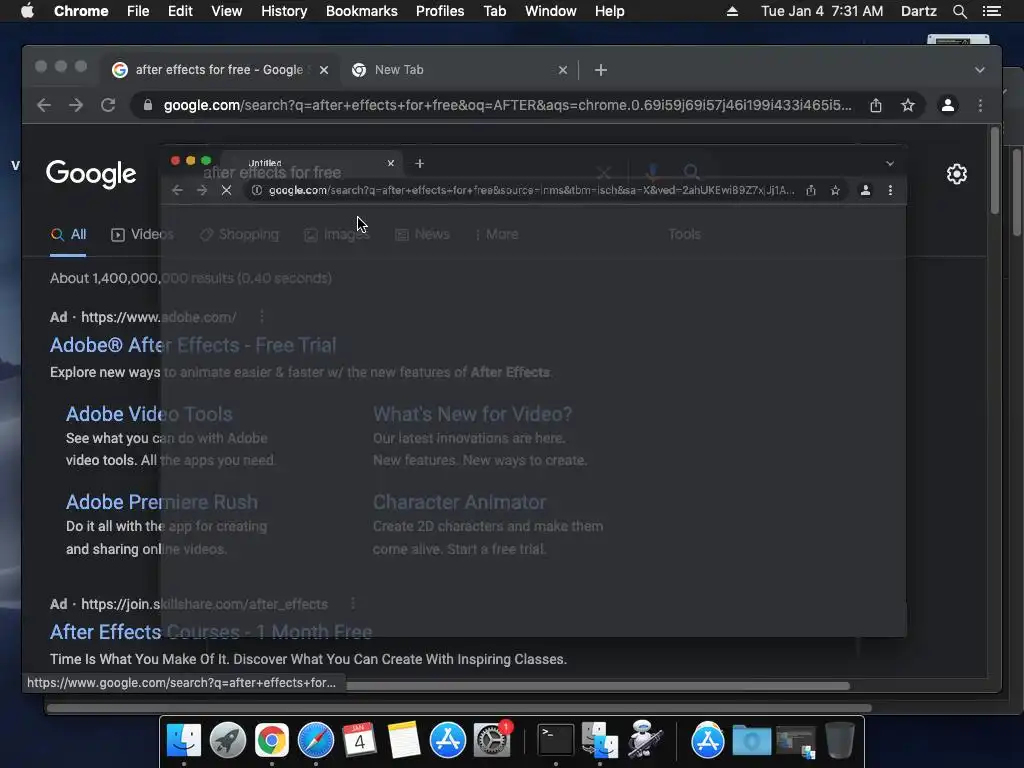The image size is (1024, 768).
Task: Close the 'after effects for free' tab
Action: 324,70
